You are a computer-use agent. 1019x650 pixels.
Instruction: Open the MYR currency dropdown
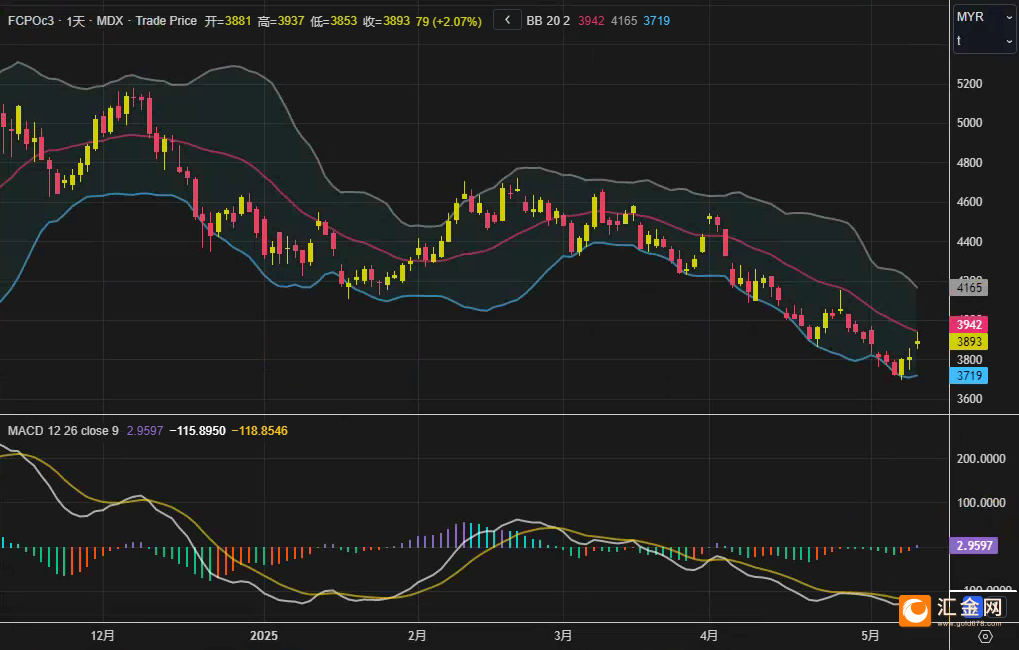click(984, 17)
